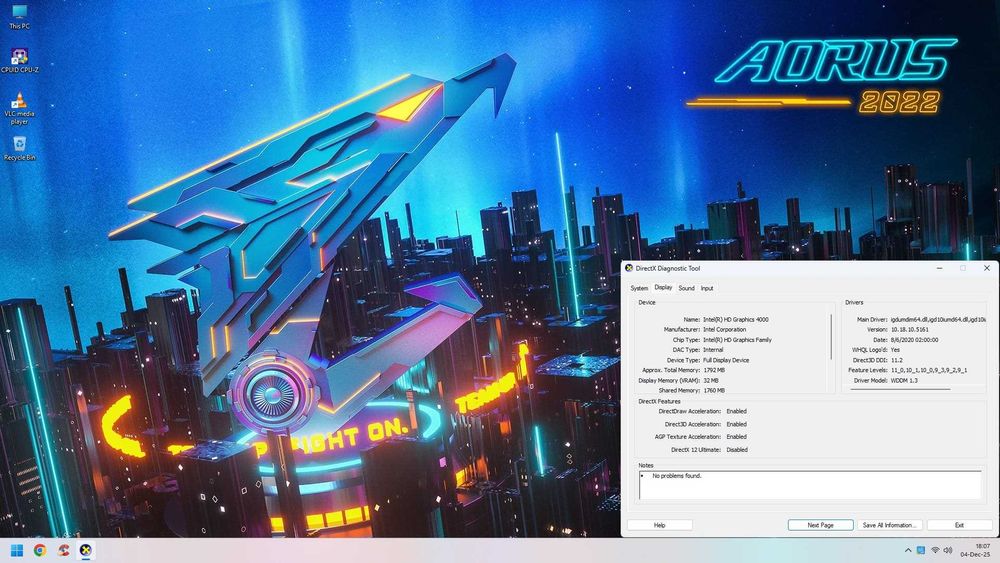1000x563 pixels.
Task: Select the CPUID CPU-Z desktop shortcut
Action: pyautogui.click(x=19, y=60)
